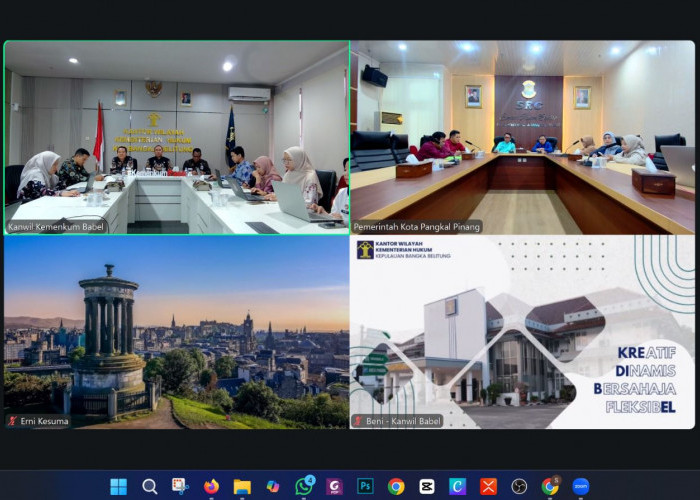Open OBS Studio from the taskbar
Image resolution: width=700 pixels, height=500 pixels.
(519, 486)
